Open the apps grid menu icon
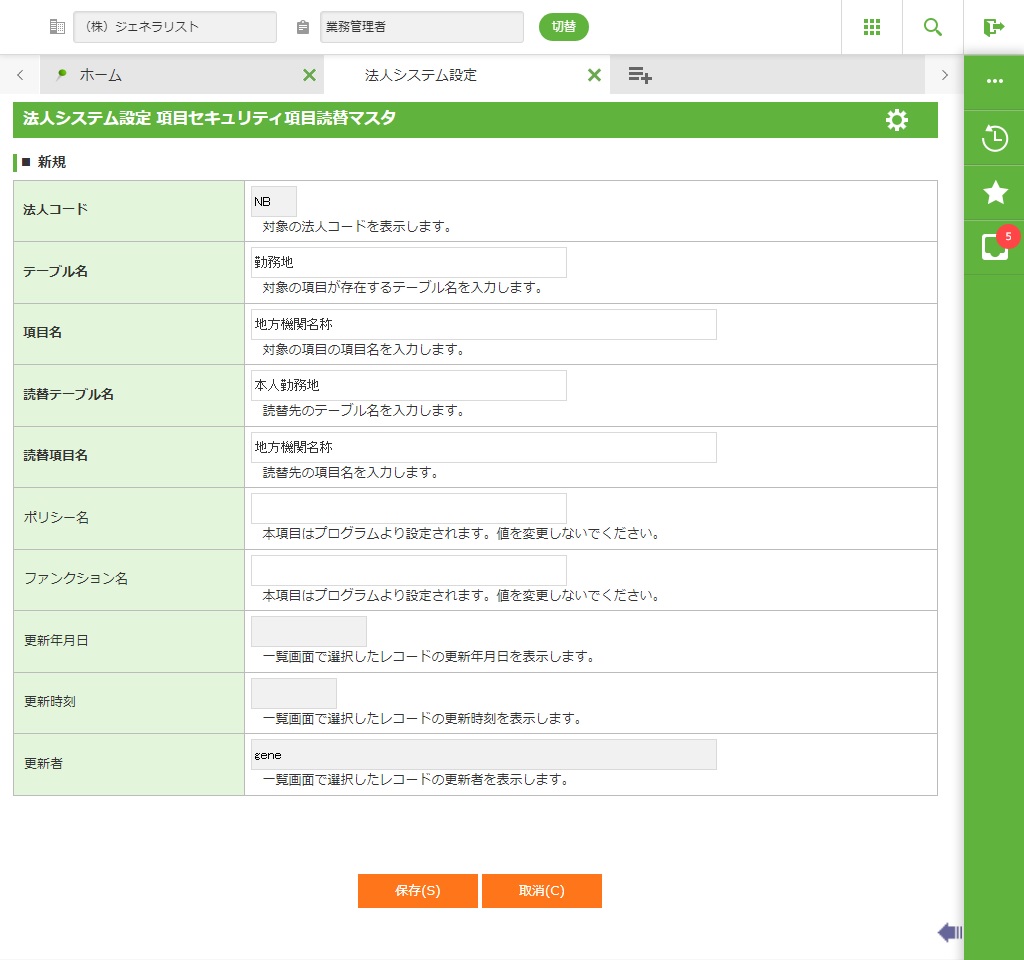The image size is (1024, 960). tap(872, 27)
